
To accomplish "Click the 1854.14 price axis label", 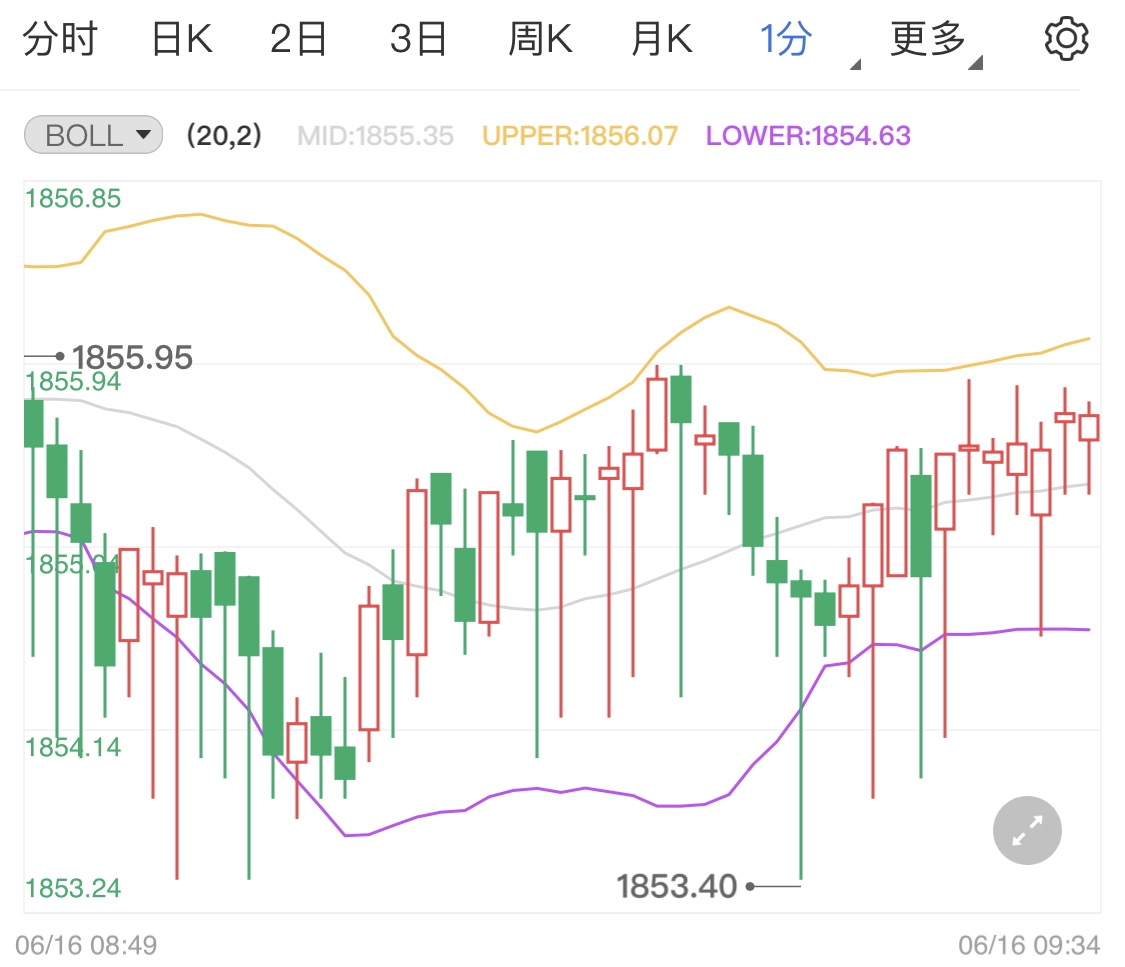I will (x=73, y=747).
